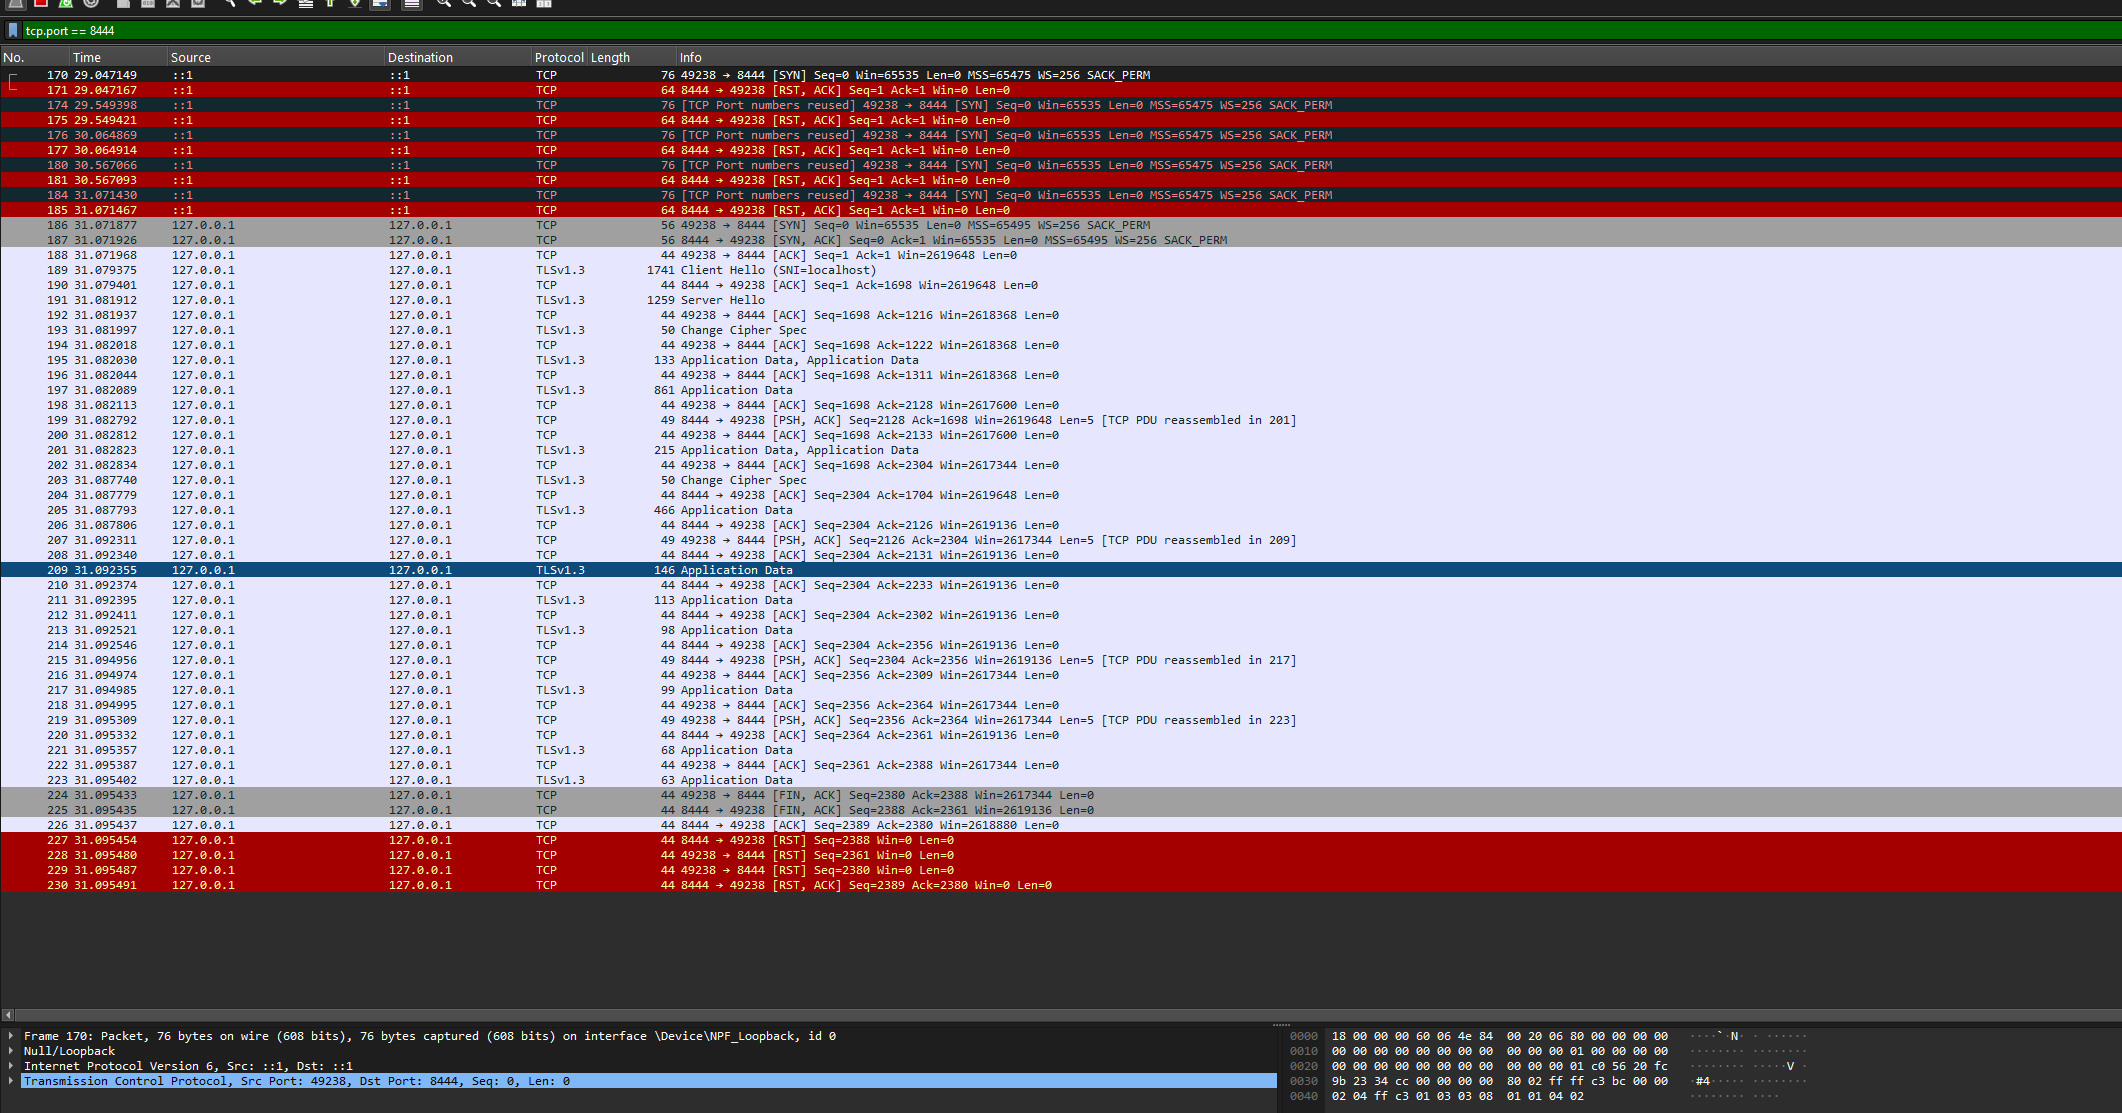This screenshot has height=1113, width=2122.
Task: Select packet 195 Application Data row
Action: click(1061, 360)
